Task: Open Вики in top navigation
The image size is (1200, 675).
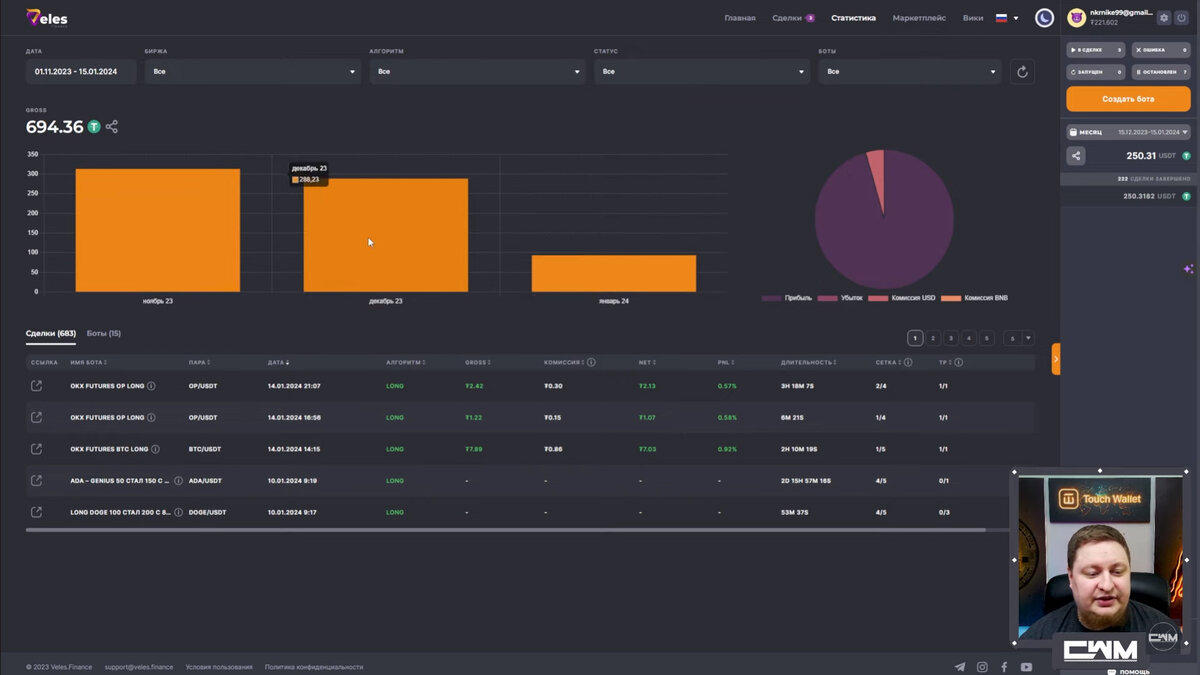Action: pyautogui.click(x=972, y=18)
